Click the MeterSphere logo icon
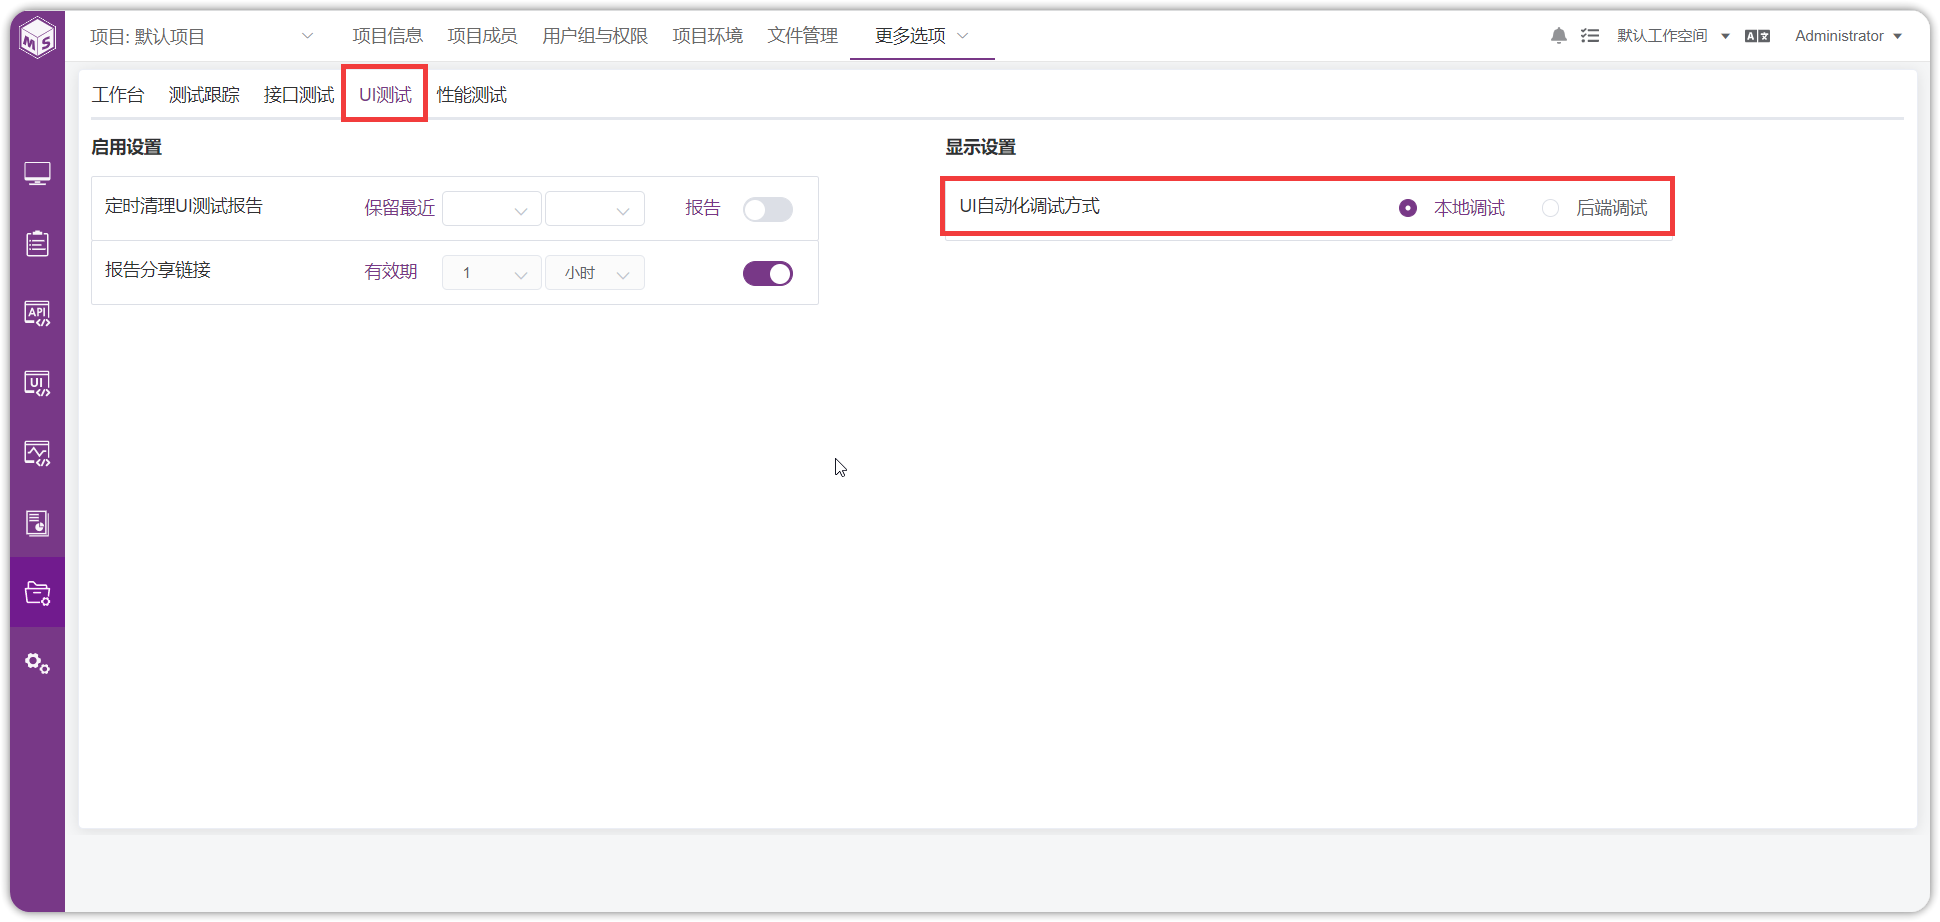The image size is (1940, 922). [x=38, y=38]
